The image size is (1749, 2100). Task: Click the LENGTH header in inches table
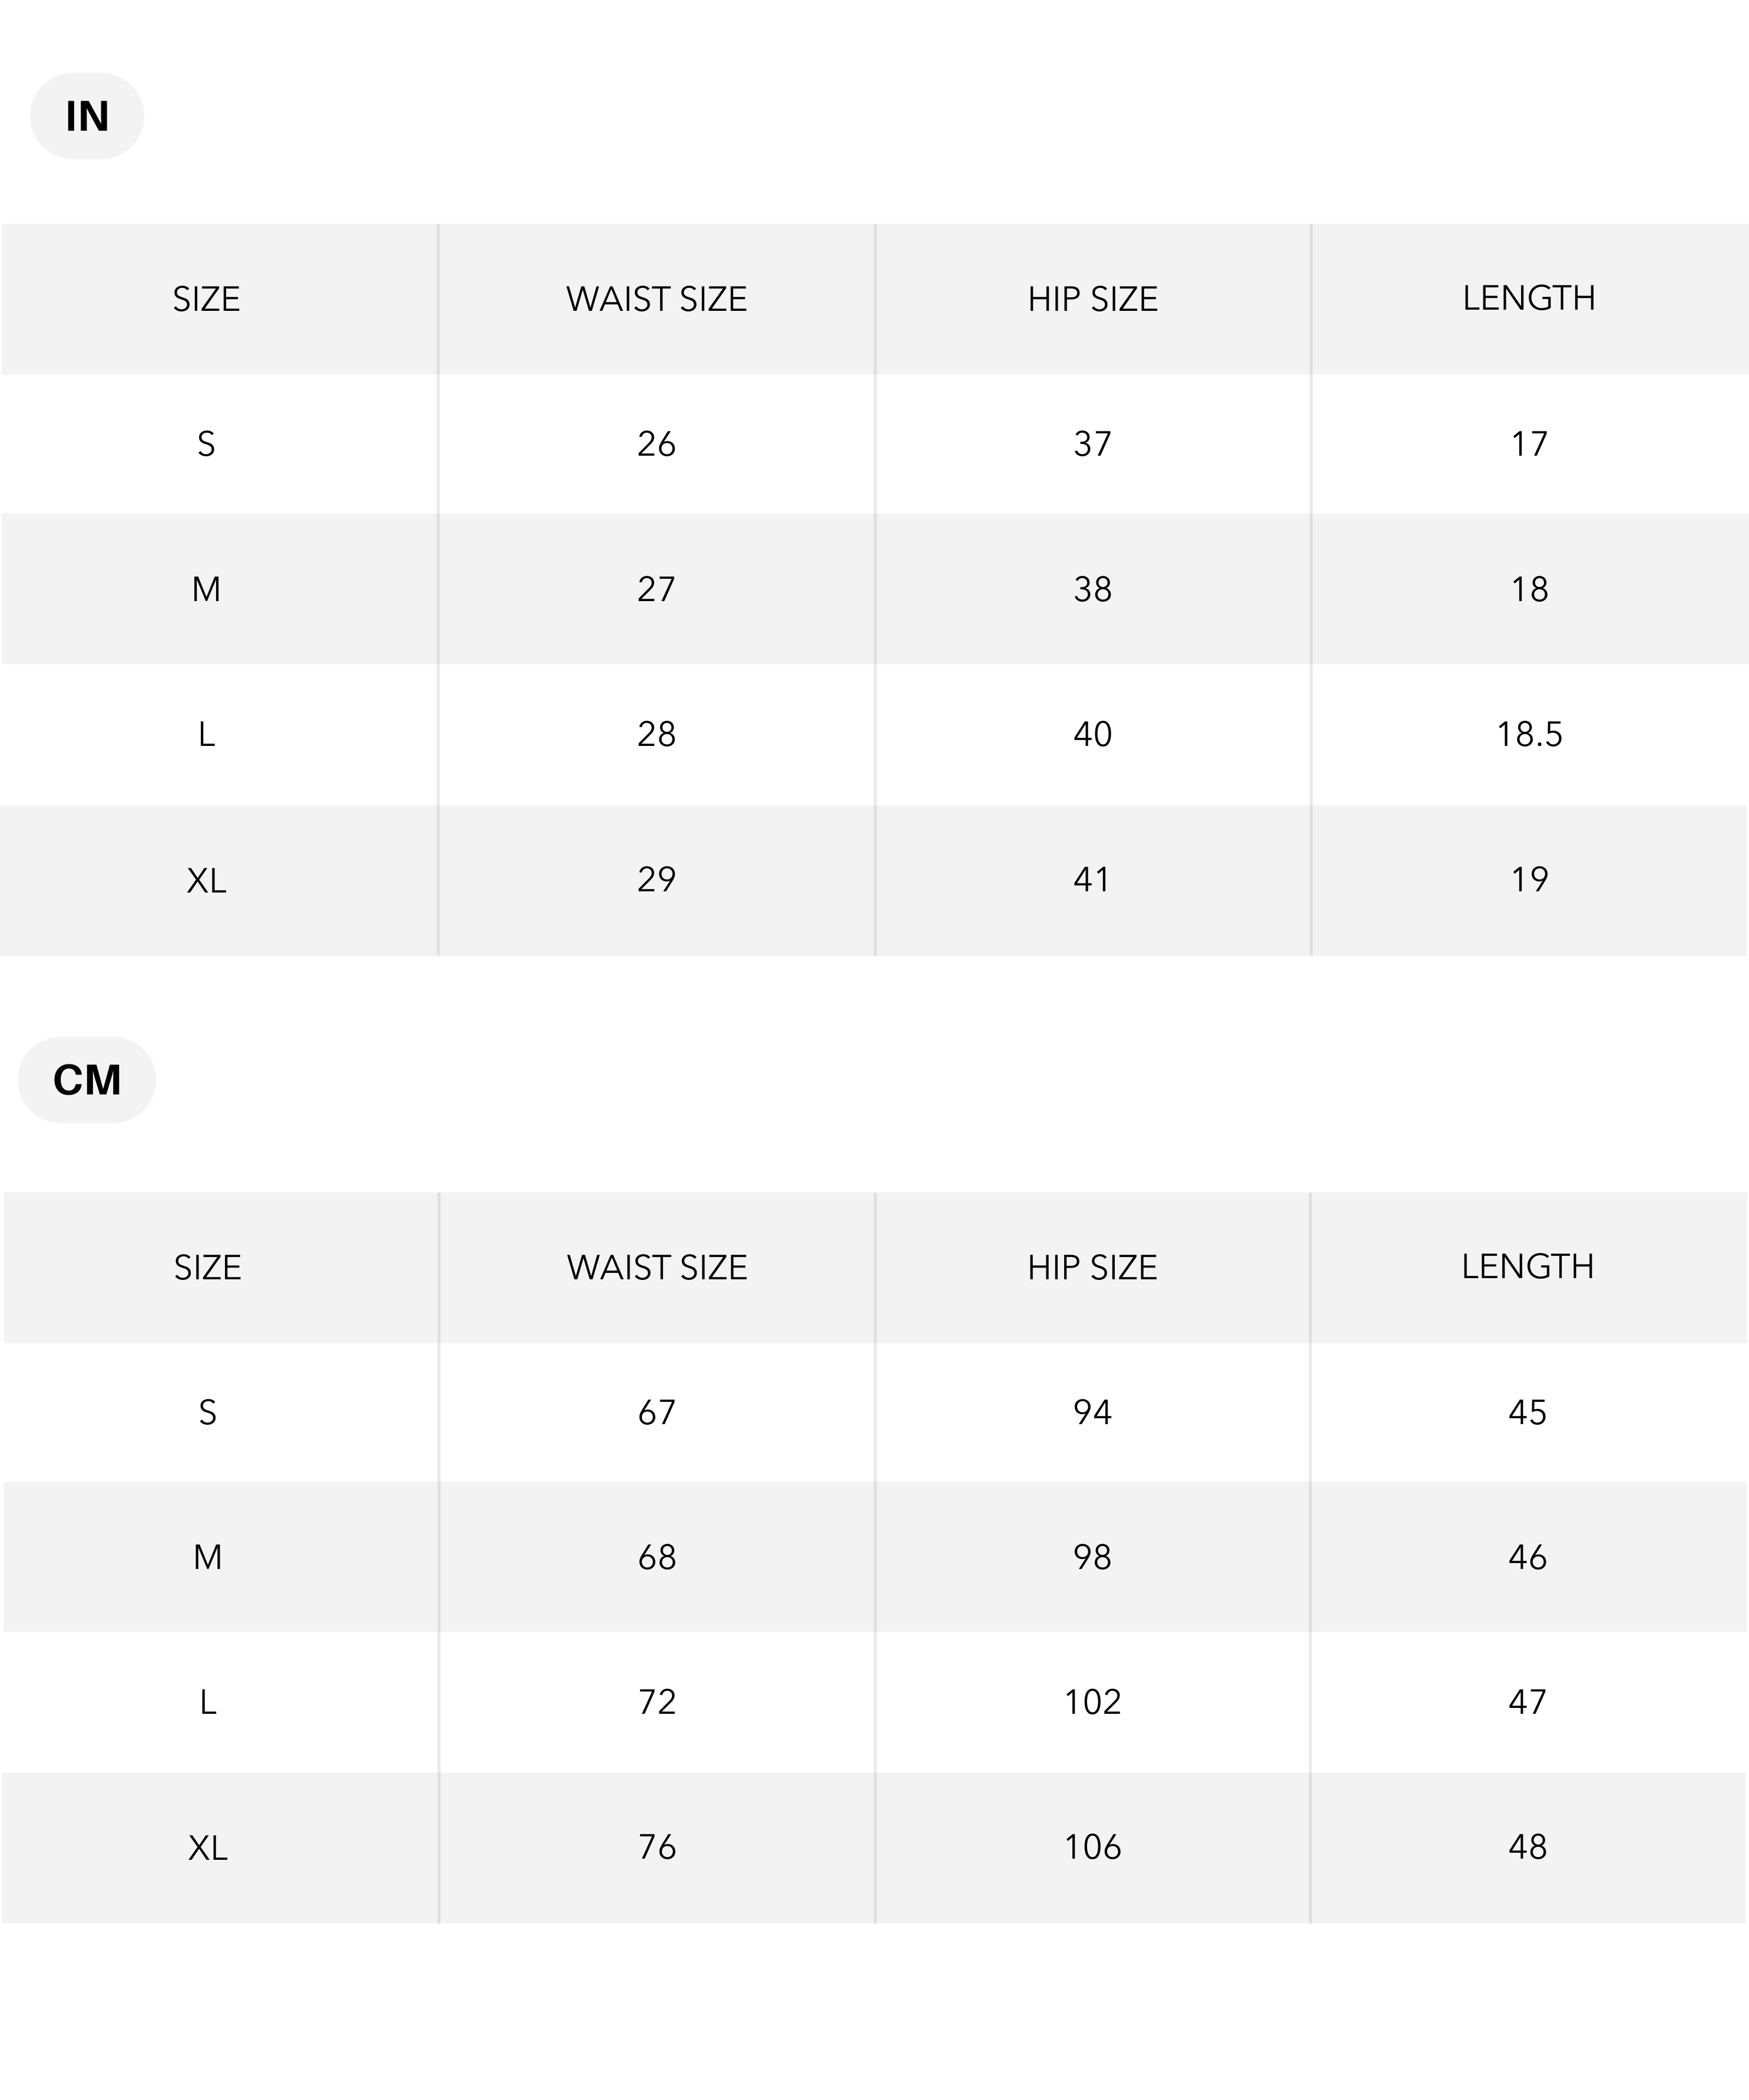pos(1528,298)
